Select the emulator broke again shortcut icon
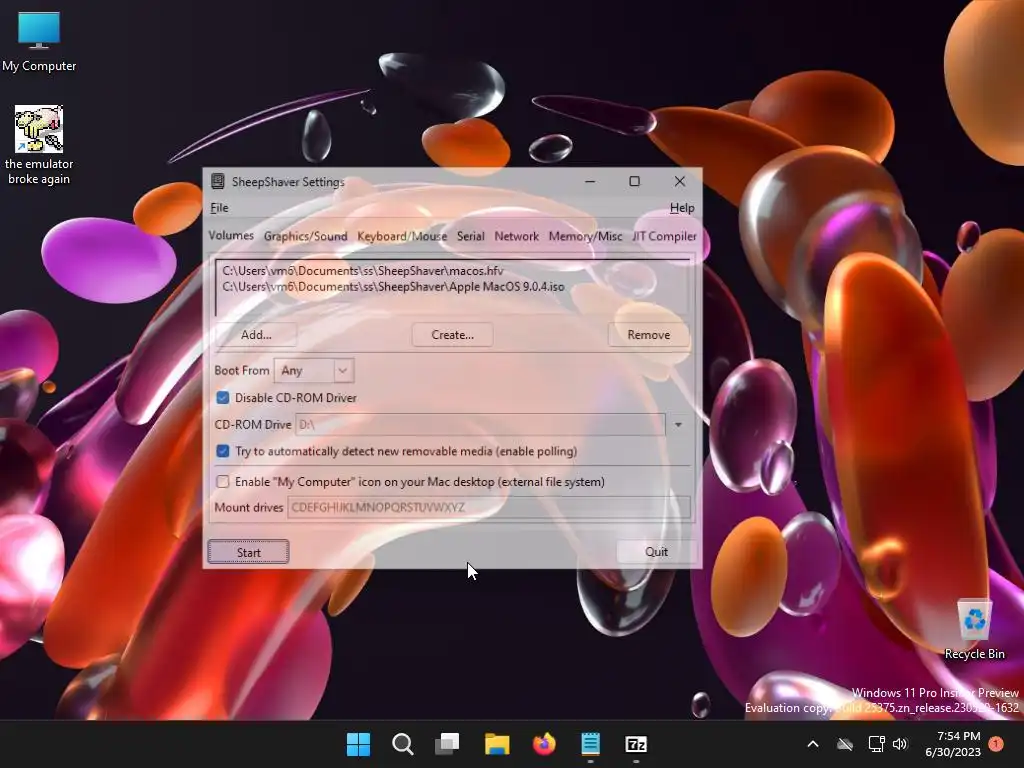The width and height of the screenshot is (1024, 768). 39,144
